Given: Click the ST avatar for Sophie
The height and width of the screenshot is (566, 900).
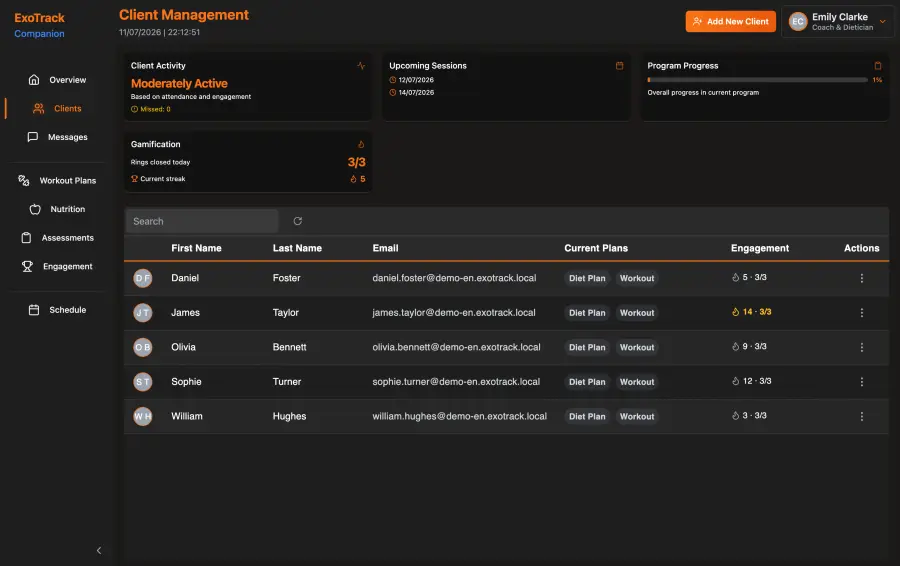Looking at the screenshot, I should (x=143, y=382).
